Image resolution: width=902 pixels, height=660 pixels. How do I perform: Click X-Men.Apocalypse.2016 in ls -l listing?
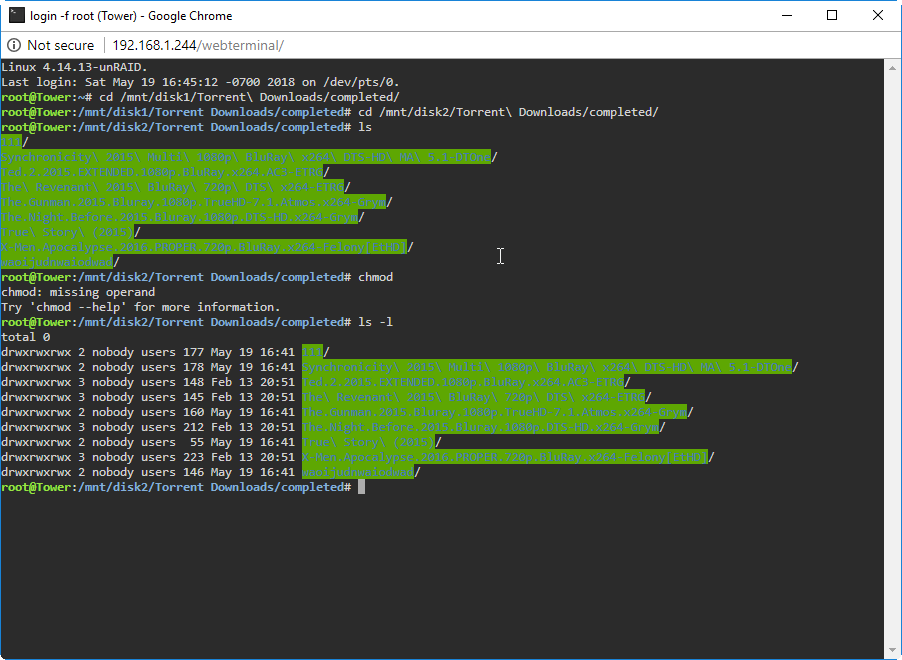pyautogui.click(x=504, y=456)
